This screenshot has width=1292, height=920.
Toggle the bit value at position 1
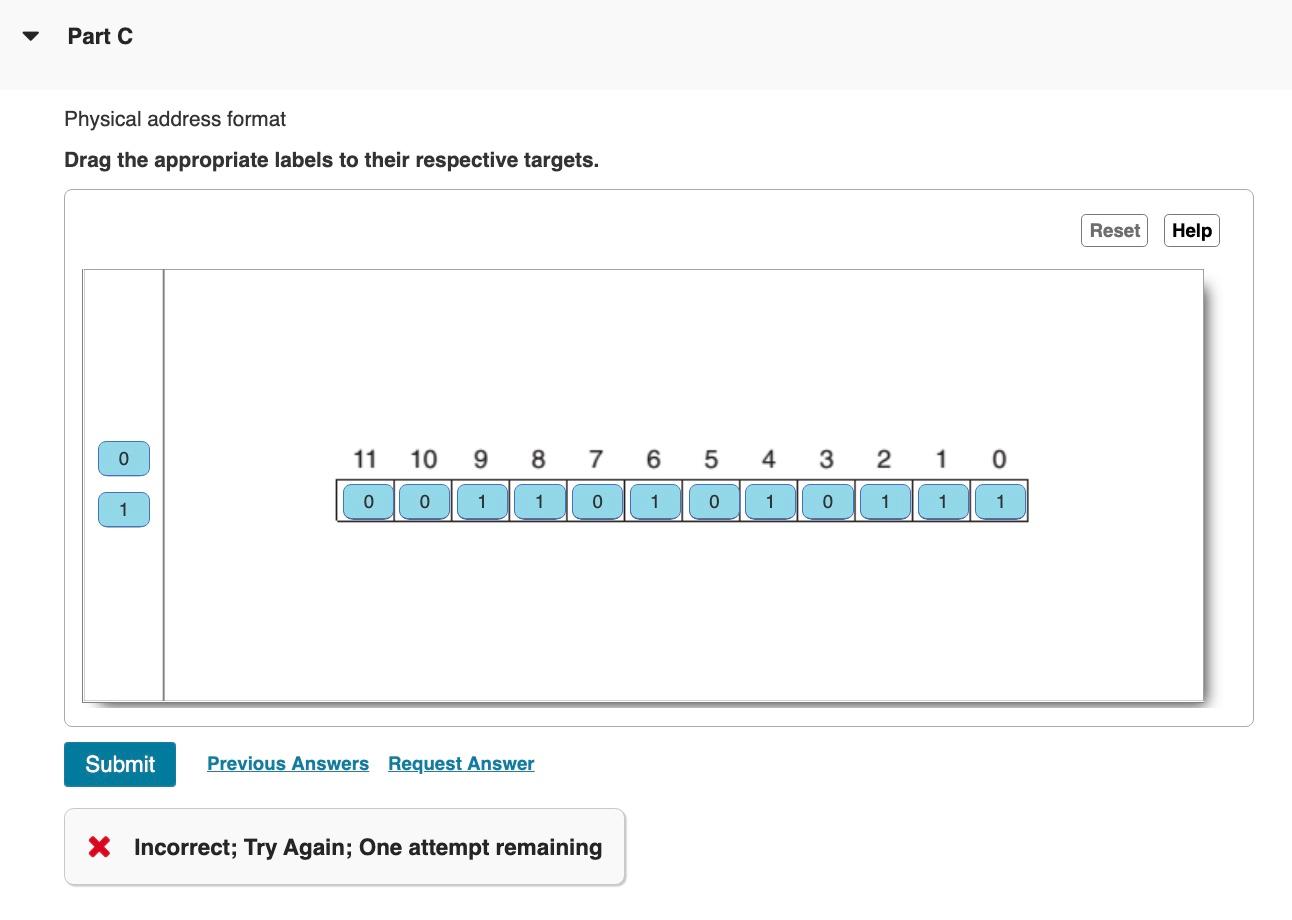pos(943,501)
